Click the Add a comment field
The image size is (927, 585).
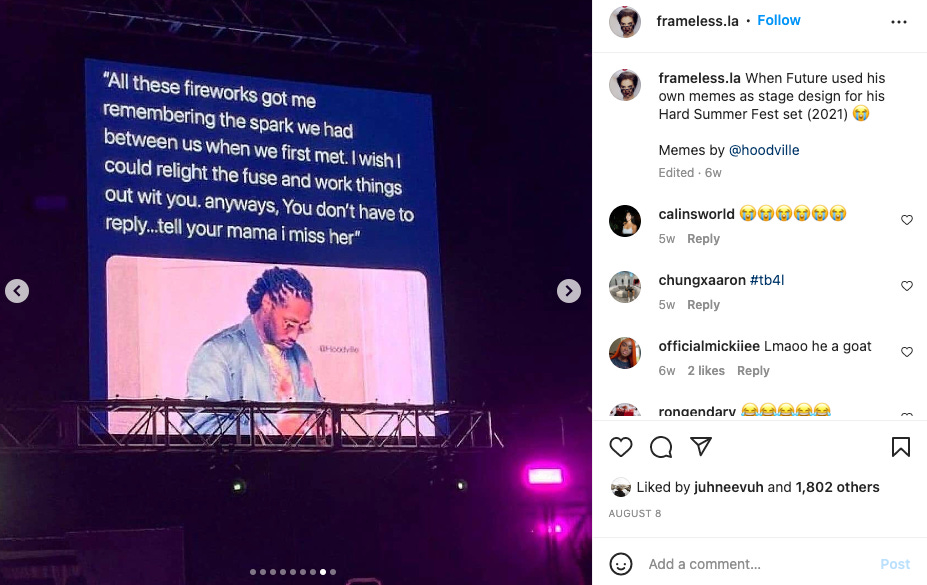(758, 564)
